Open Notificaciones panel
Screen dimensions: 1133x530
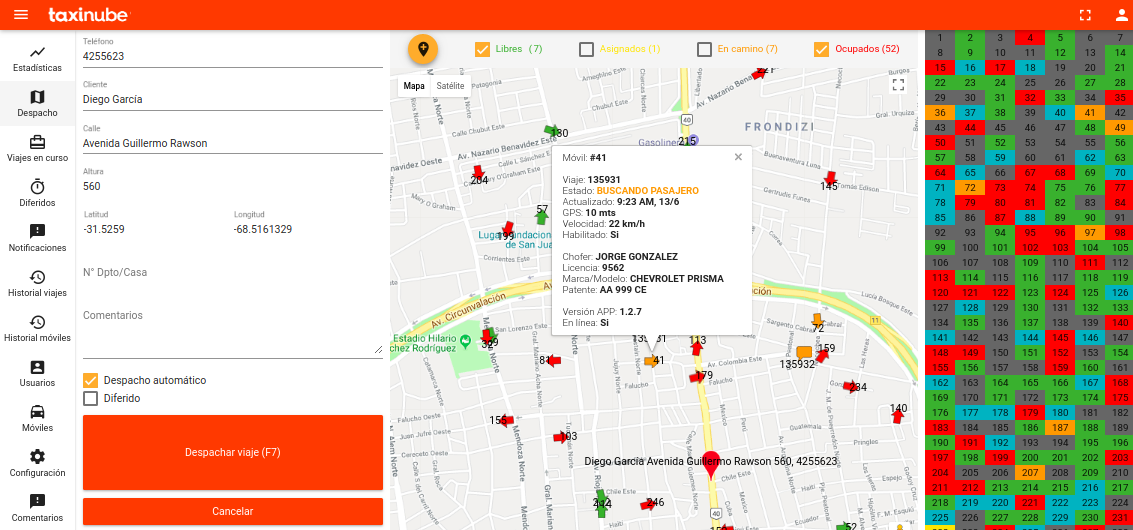coord(37,238)
